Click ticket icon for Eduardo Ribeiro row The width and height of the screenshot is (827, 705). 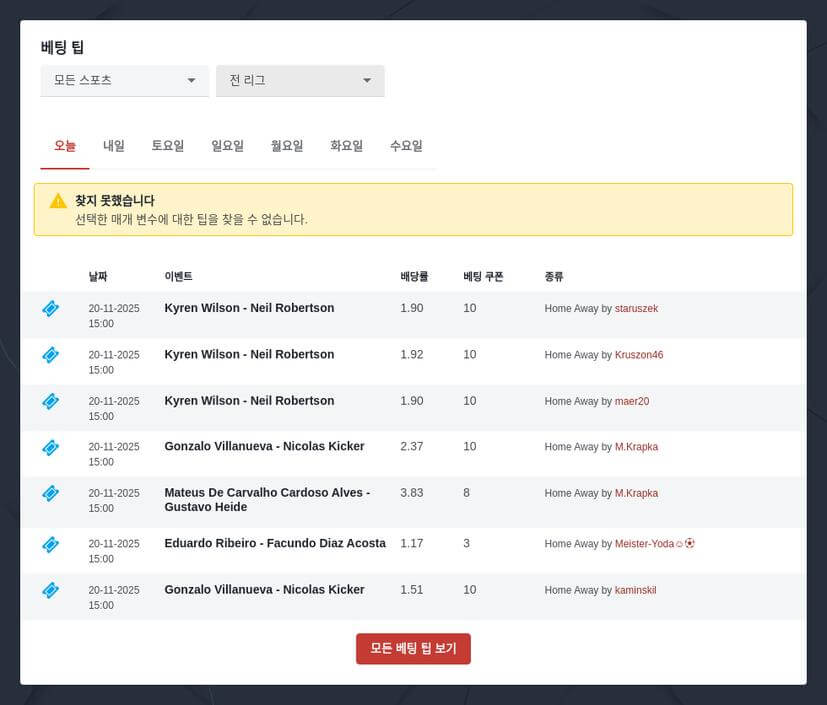point(50,545)
